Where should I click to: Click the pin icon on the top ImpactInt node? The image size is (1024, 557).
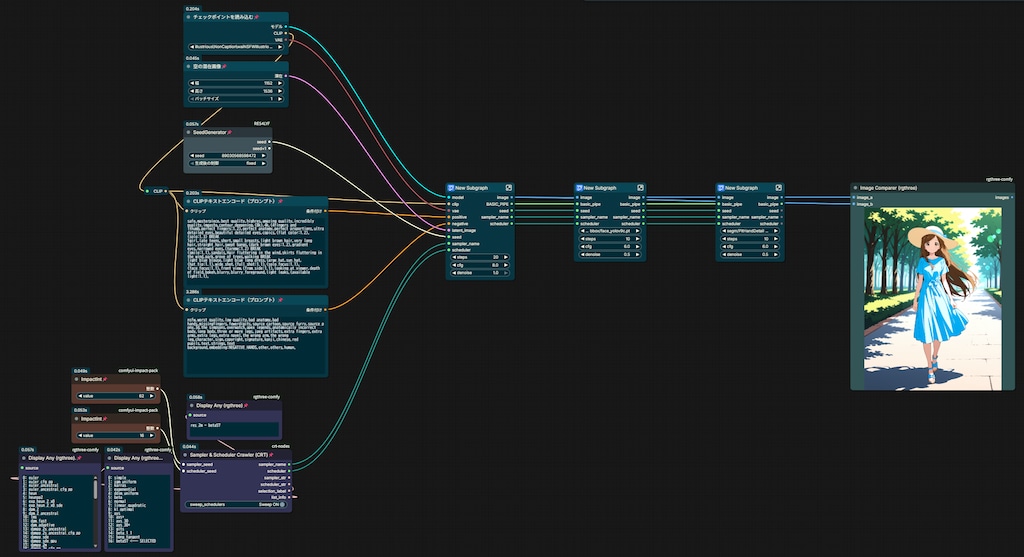105,379
